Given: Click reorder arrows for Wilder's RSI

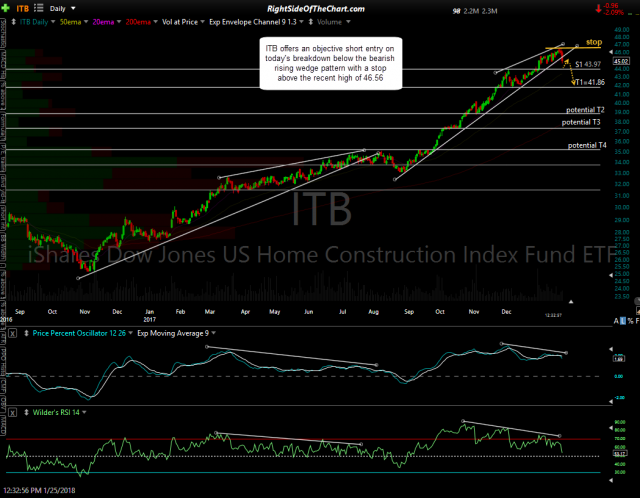Looking at the screenshot, I should (26, 413).
